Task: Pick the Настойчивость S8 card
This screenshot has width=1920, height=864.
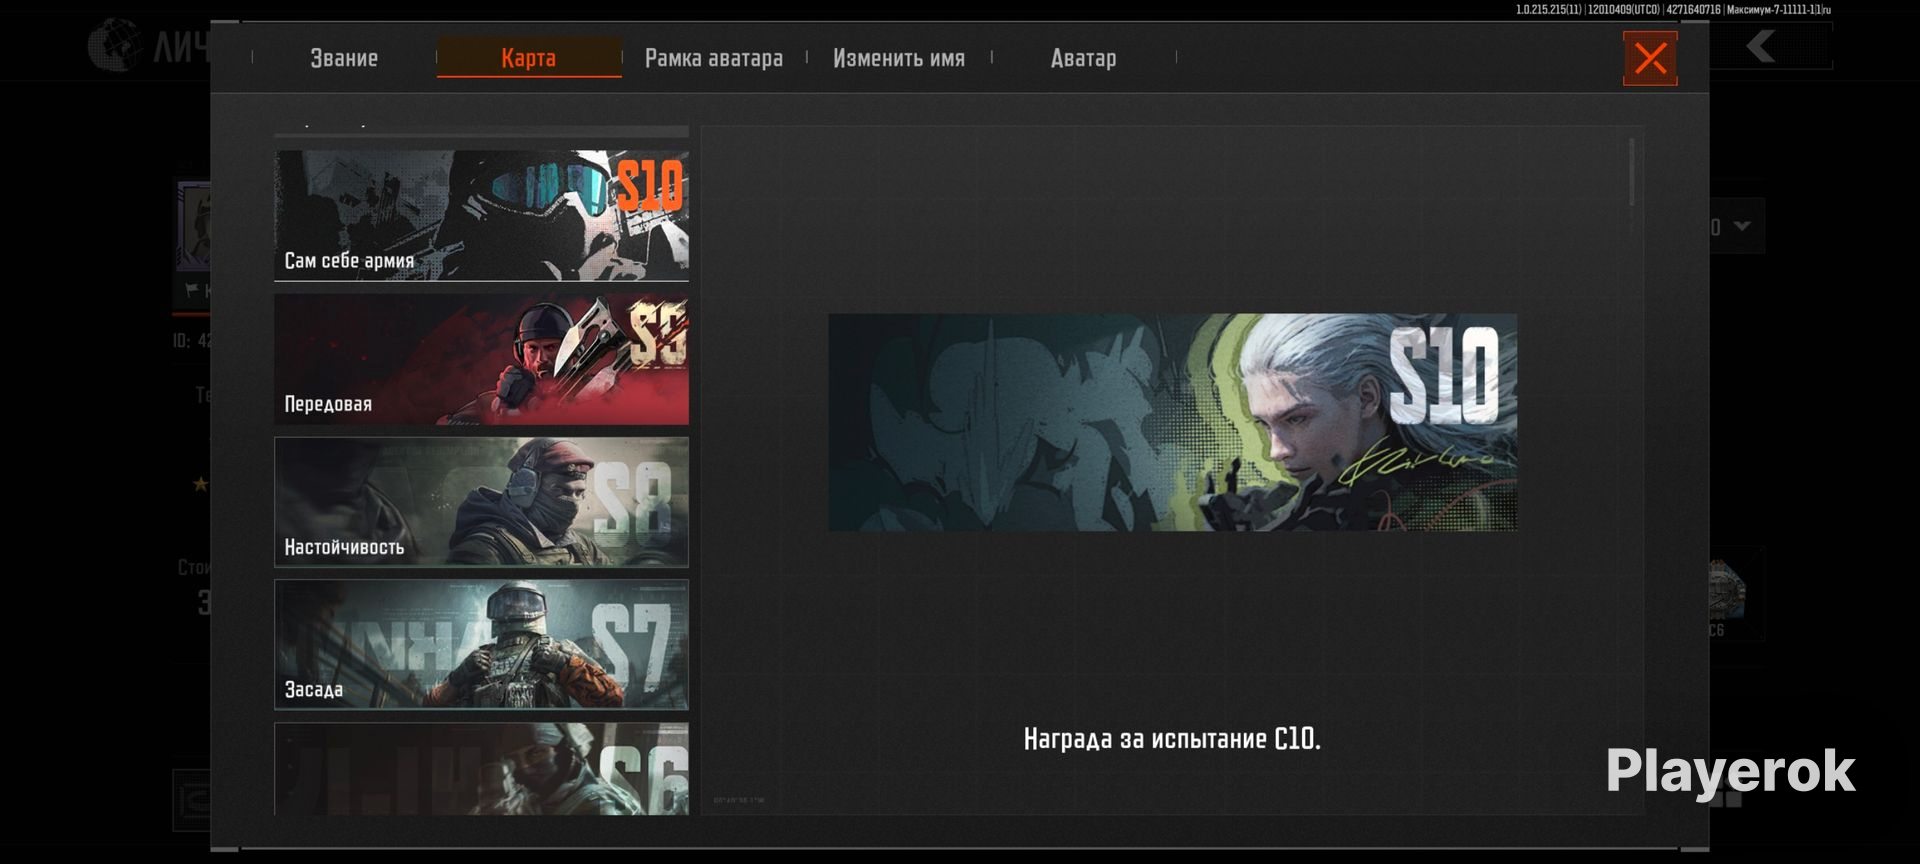Action: (481, 502)
